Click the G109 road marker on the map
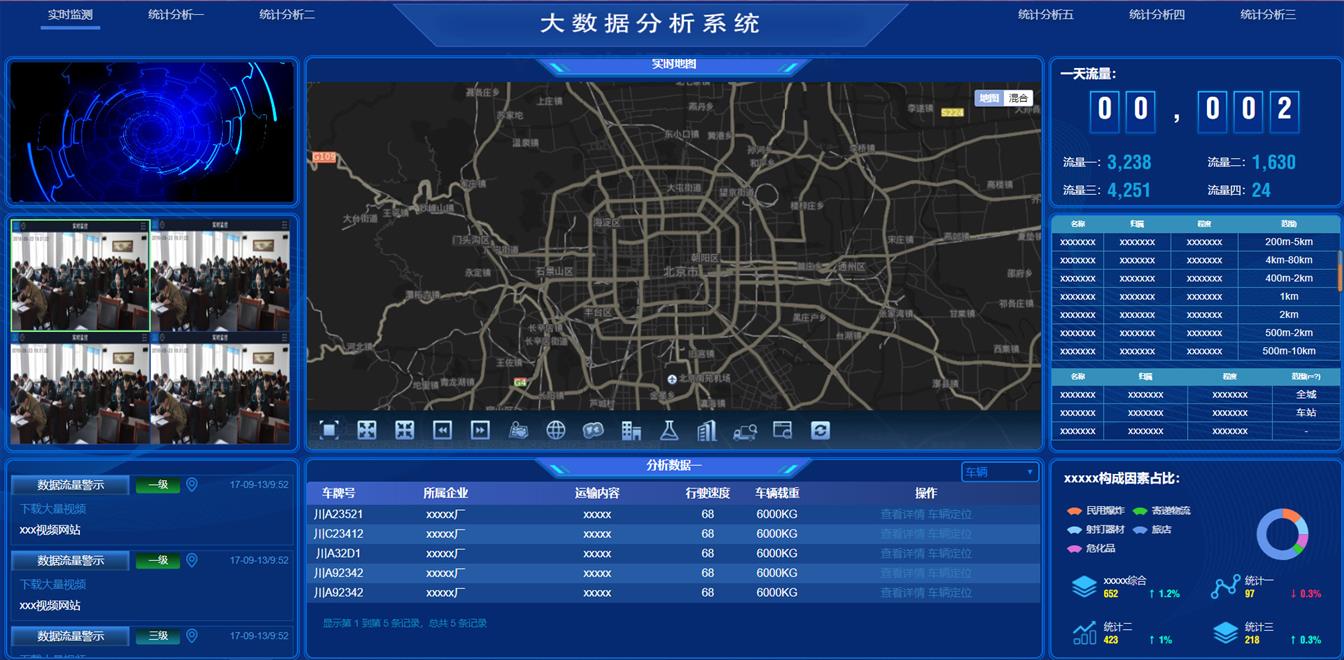Screen dimensions: 1344x660 (x=324, y=157)
